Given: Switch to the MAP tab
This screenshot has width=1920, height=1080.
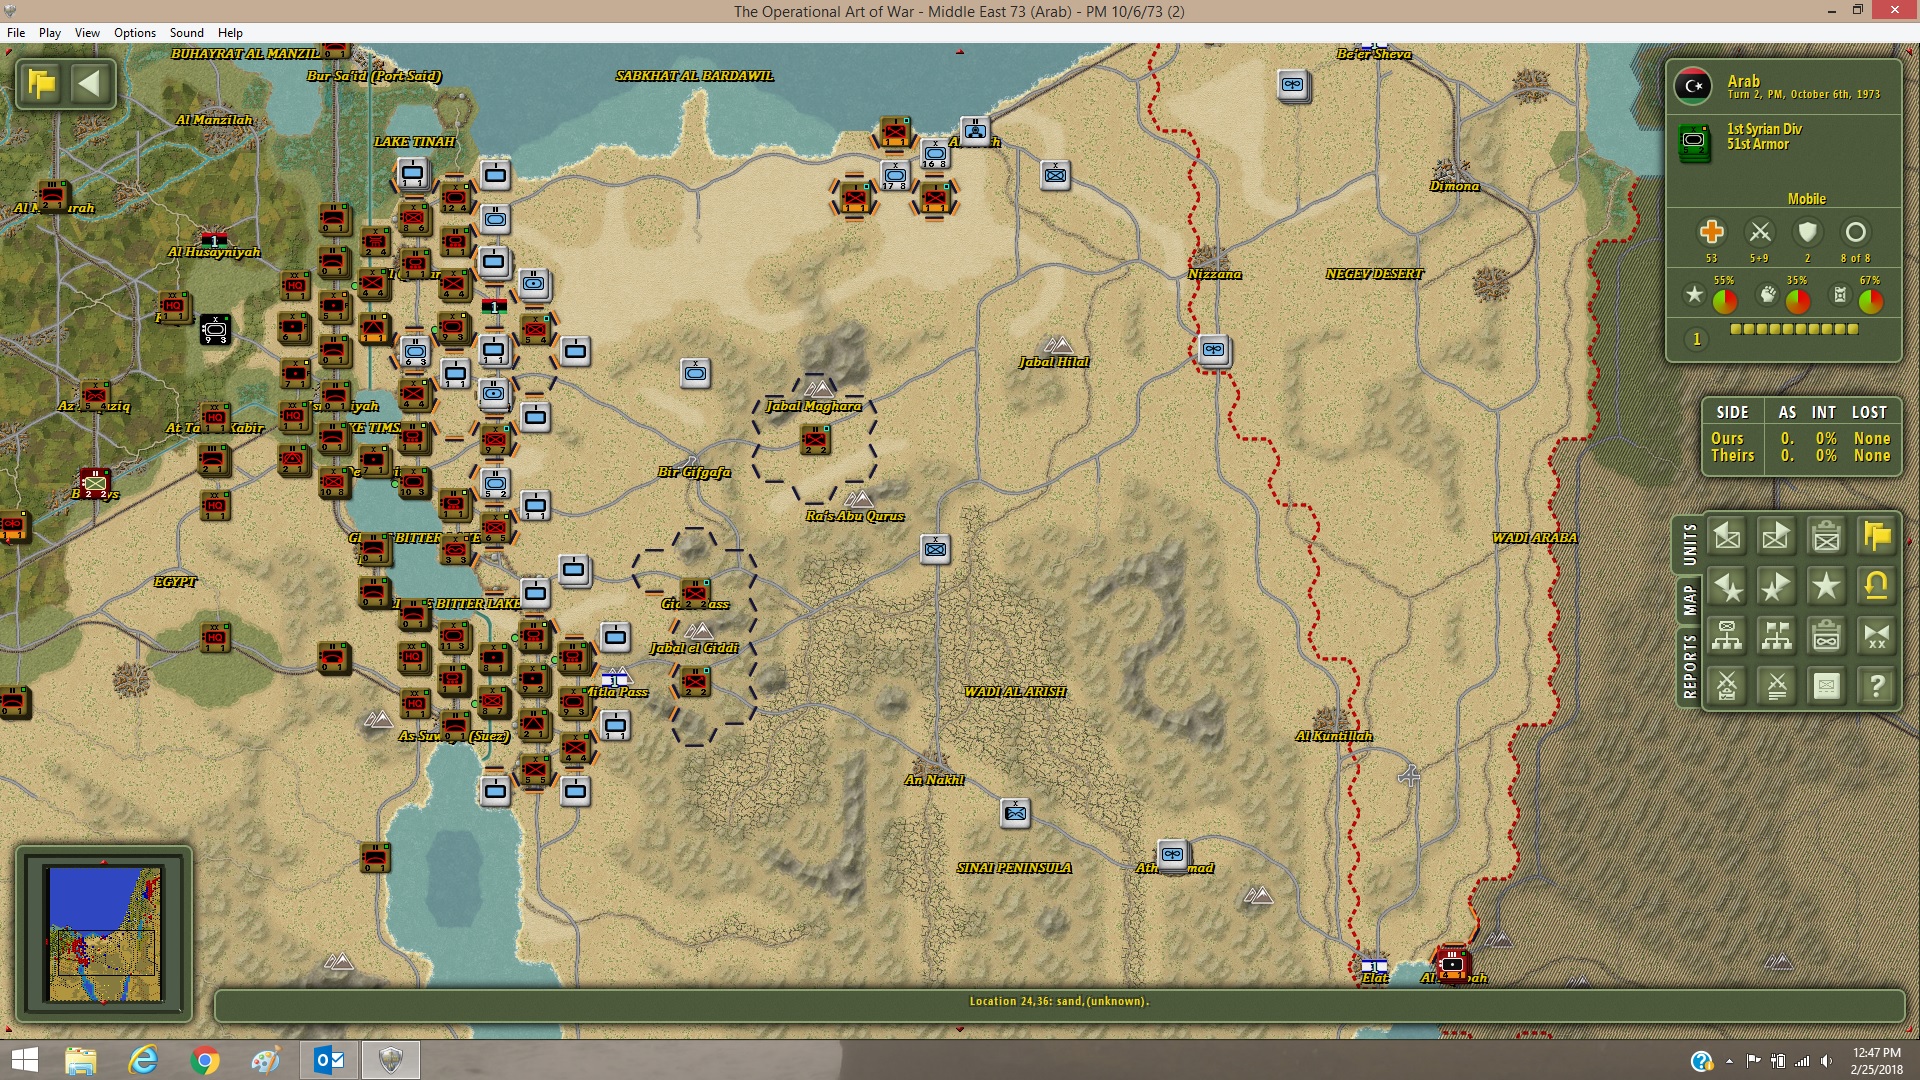Looking at the screenshot, I should (1689, 600).
